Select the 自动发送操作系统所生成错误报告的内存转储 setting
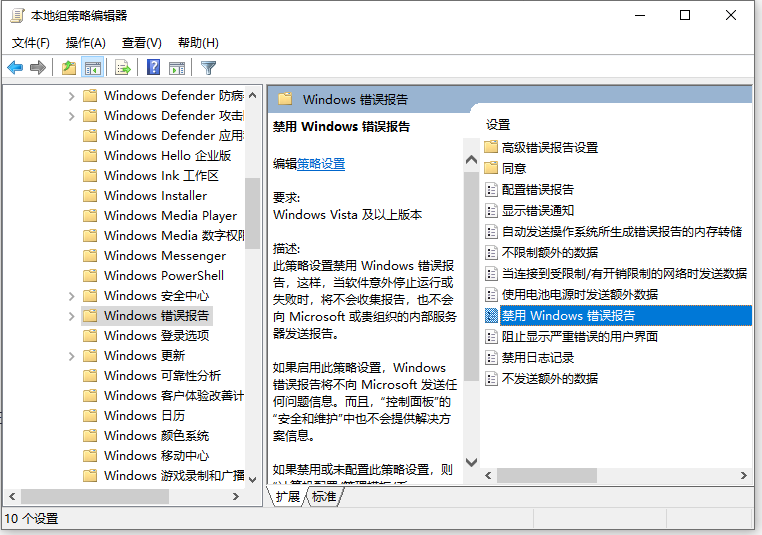The image size is (762, 535). pyautogui.click(x=622, y=231)
